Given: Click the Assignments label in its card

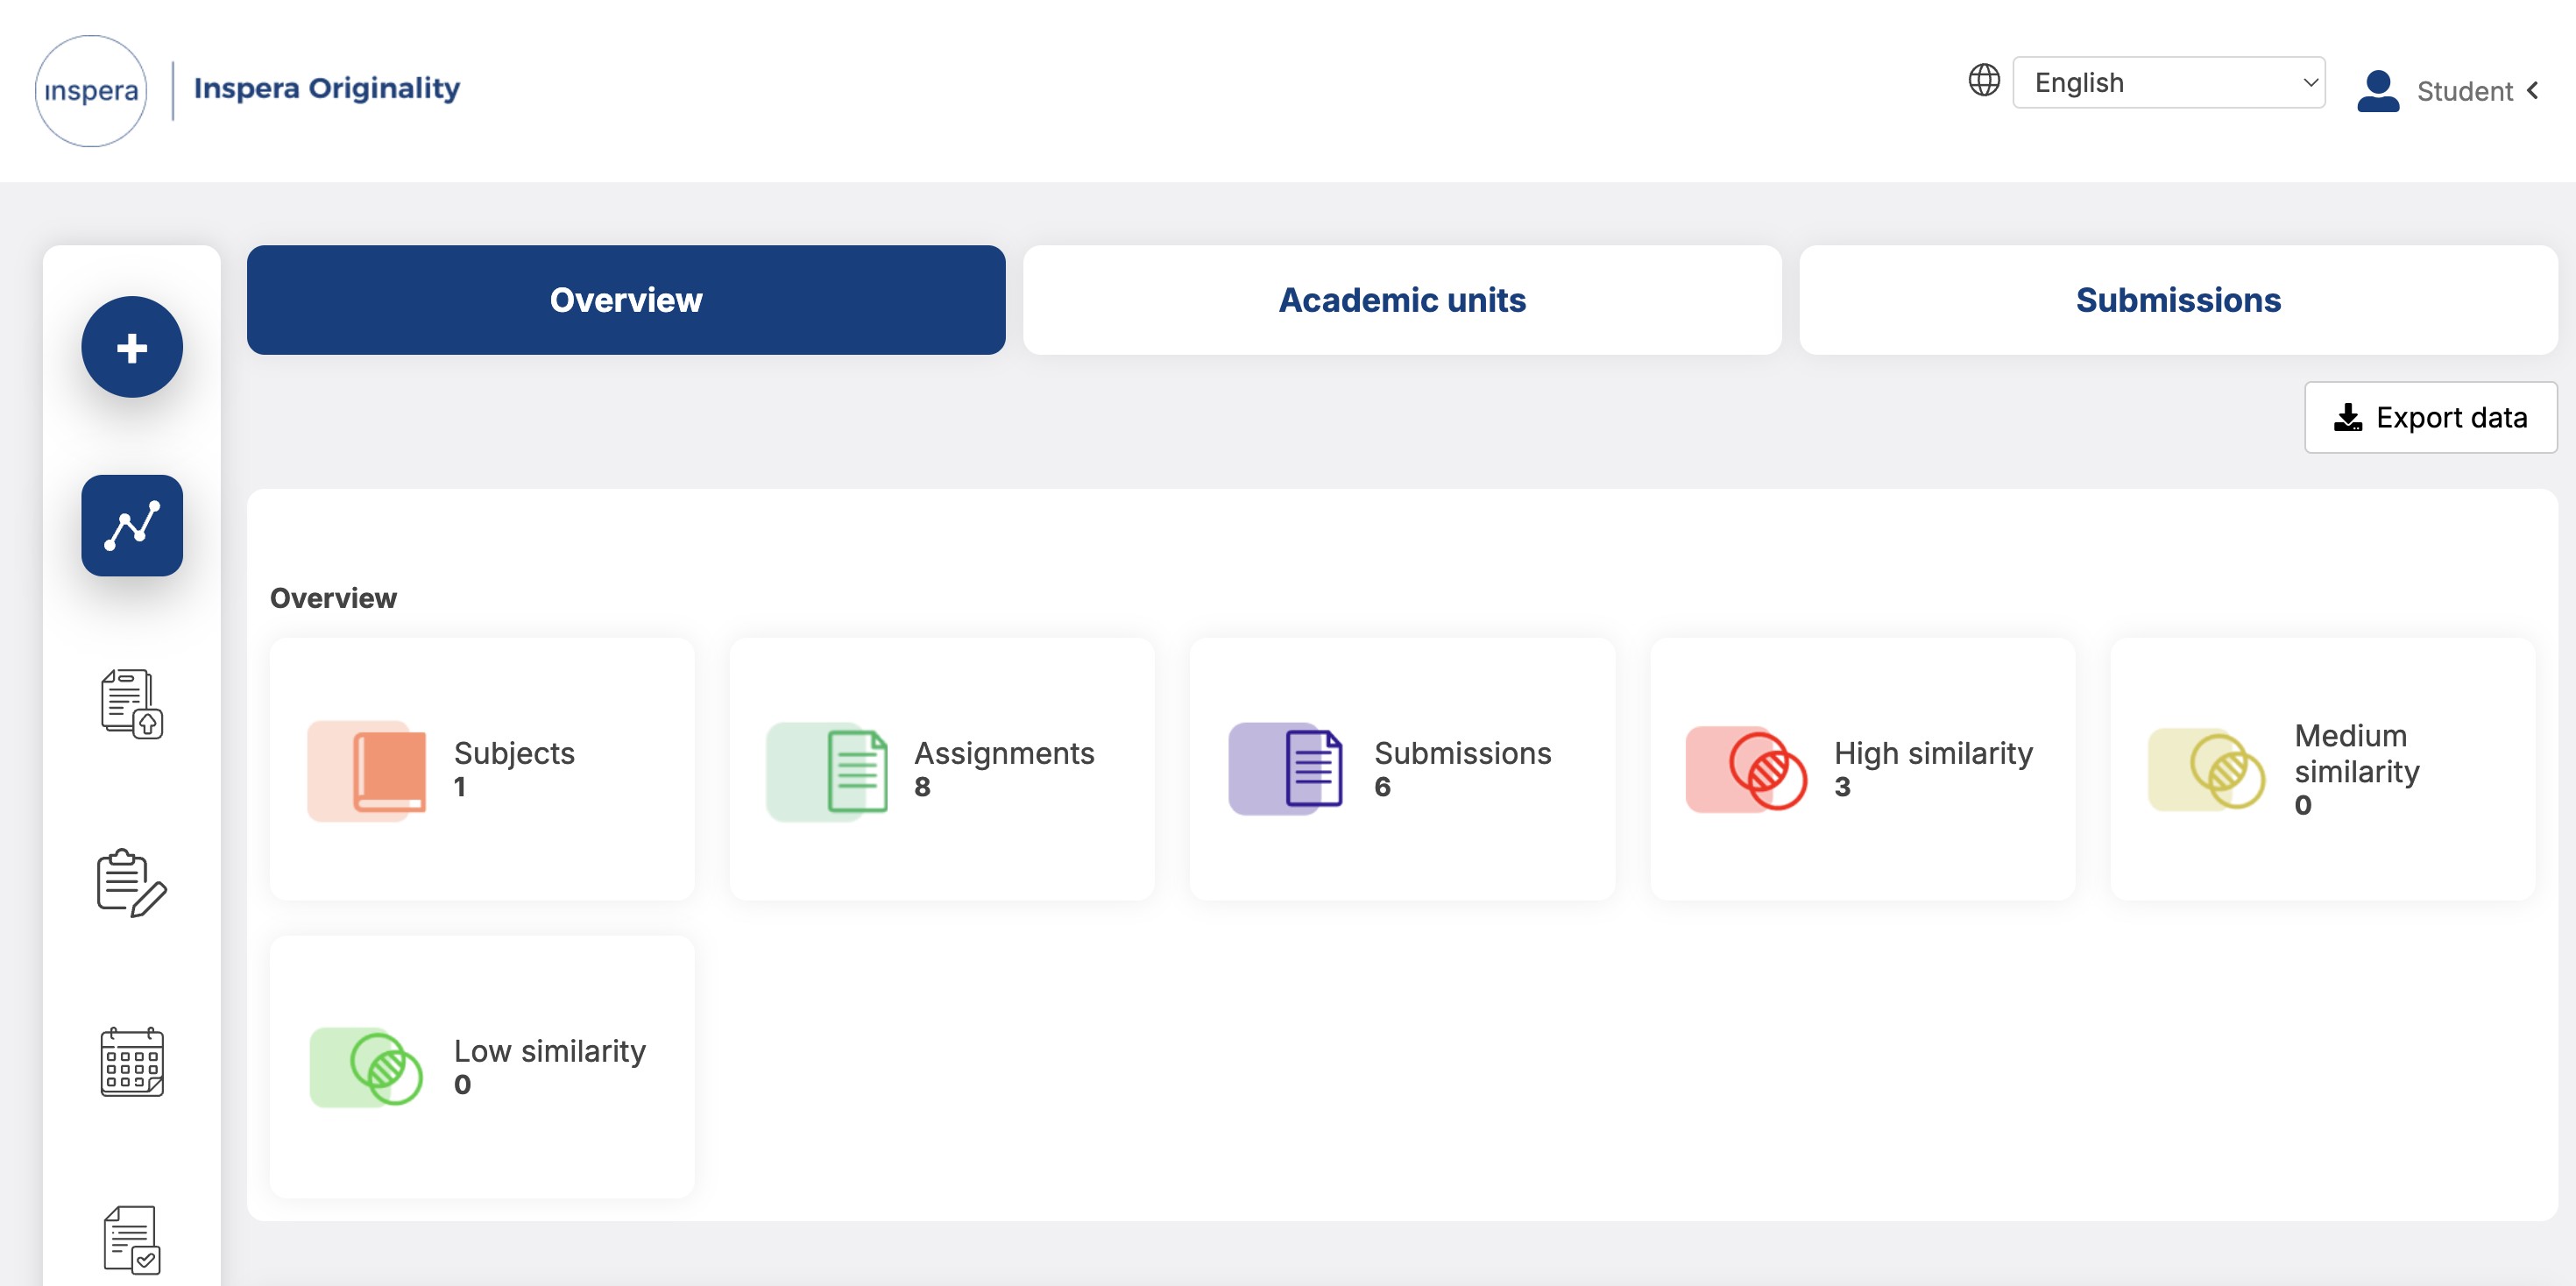Looking at the screenshot, I should coord(1004,753).
